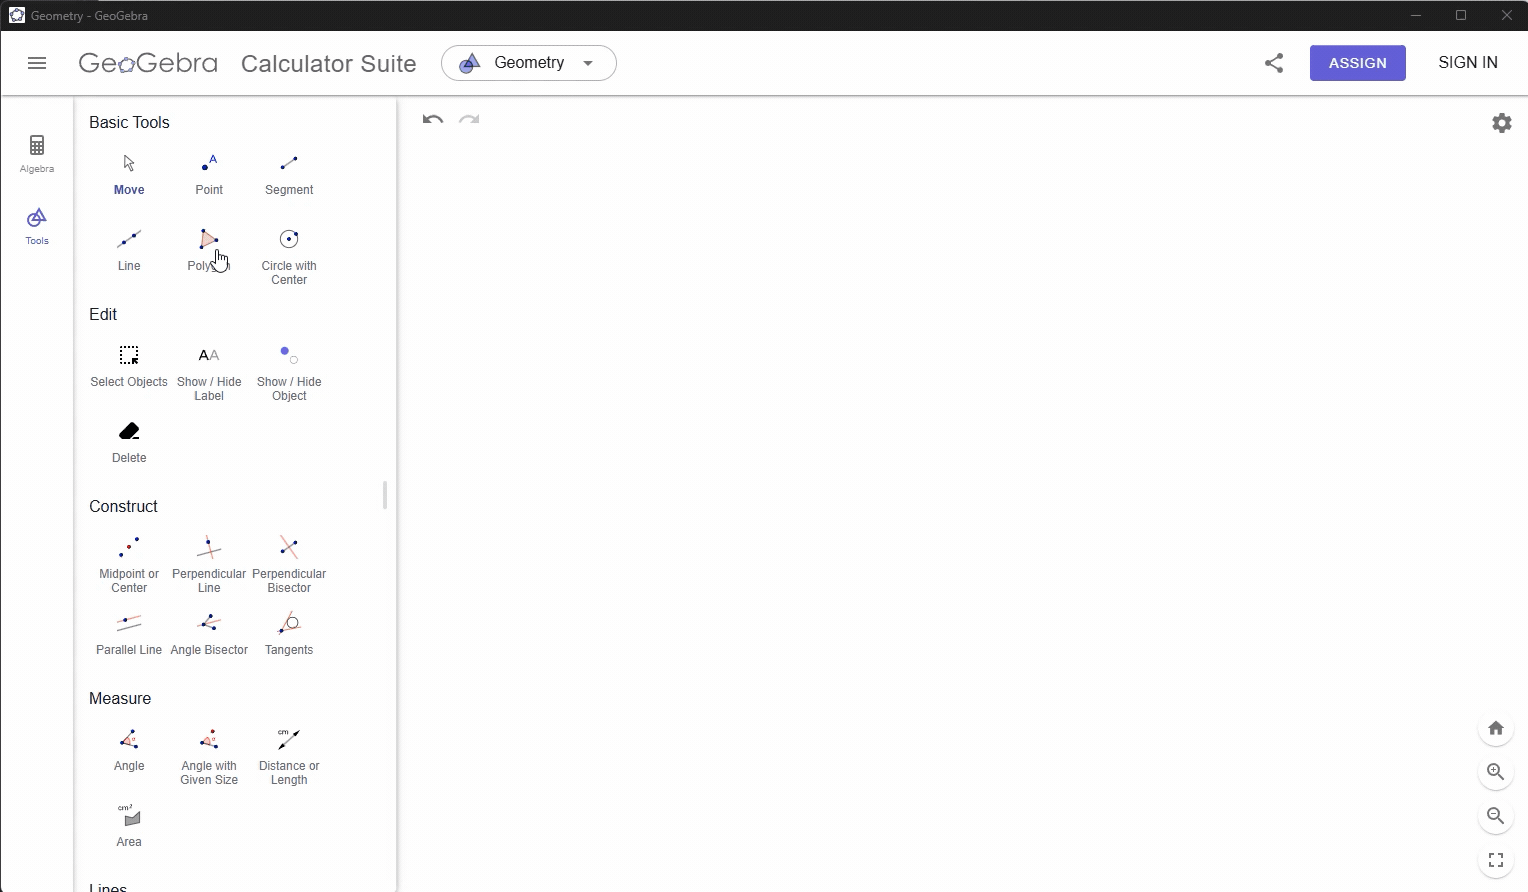Switch to the Tools tab

click(x=37, y=226)
